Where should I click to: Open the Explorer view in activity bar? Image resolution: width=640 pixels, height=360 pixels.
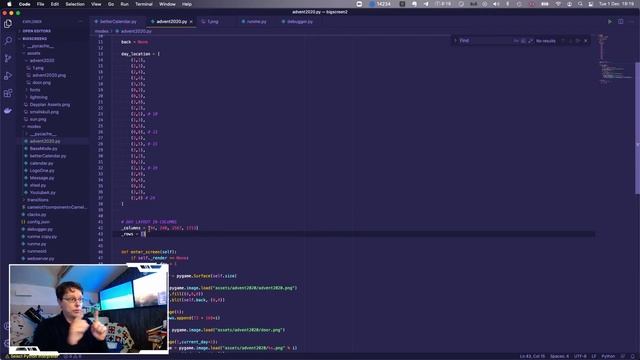(8, 24)
